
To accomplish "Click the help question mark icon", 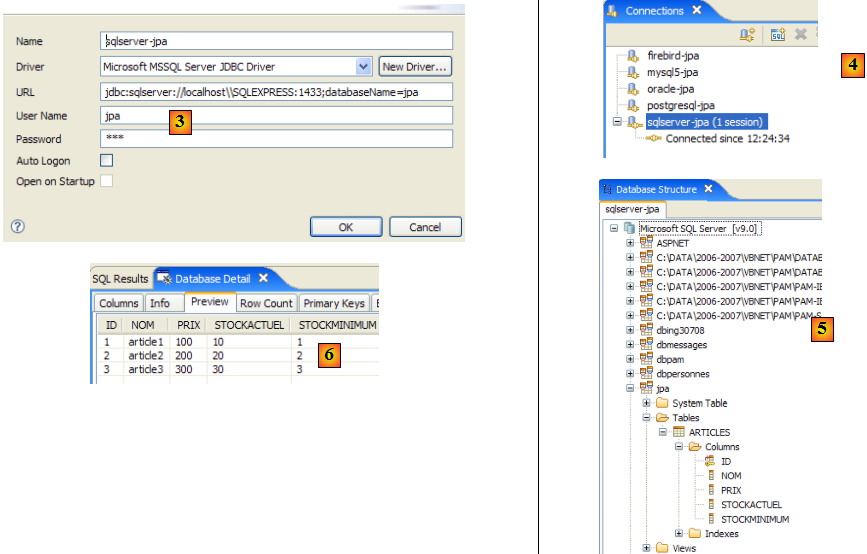I will pos(17,227).
